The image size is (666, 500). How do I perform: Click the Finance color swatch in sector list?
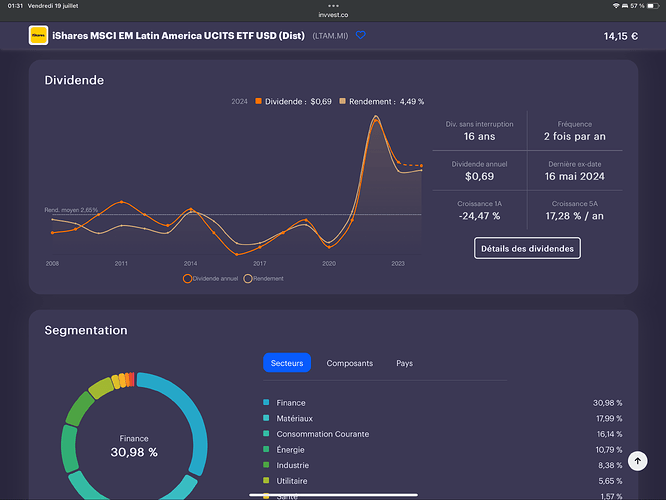click(266, 402)
